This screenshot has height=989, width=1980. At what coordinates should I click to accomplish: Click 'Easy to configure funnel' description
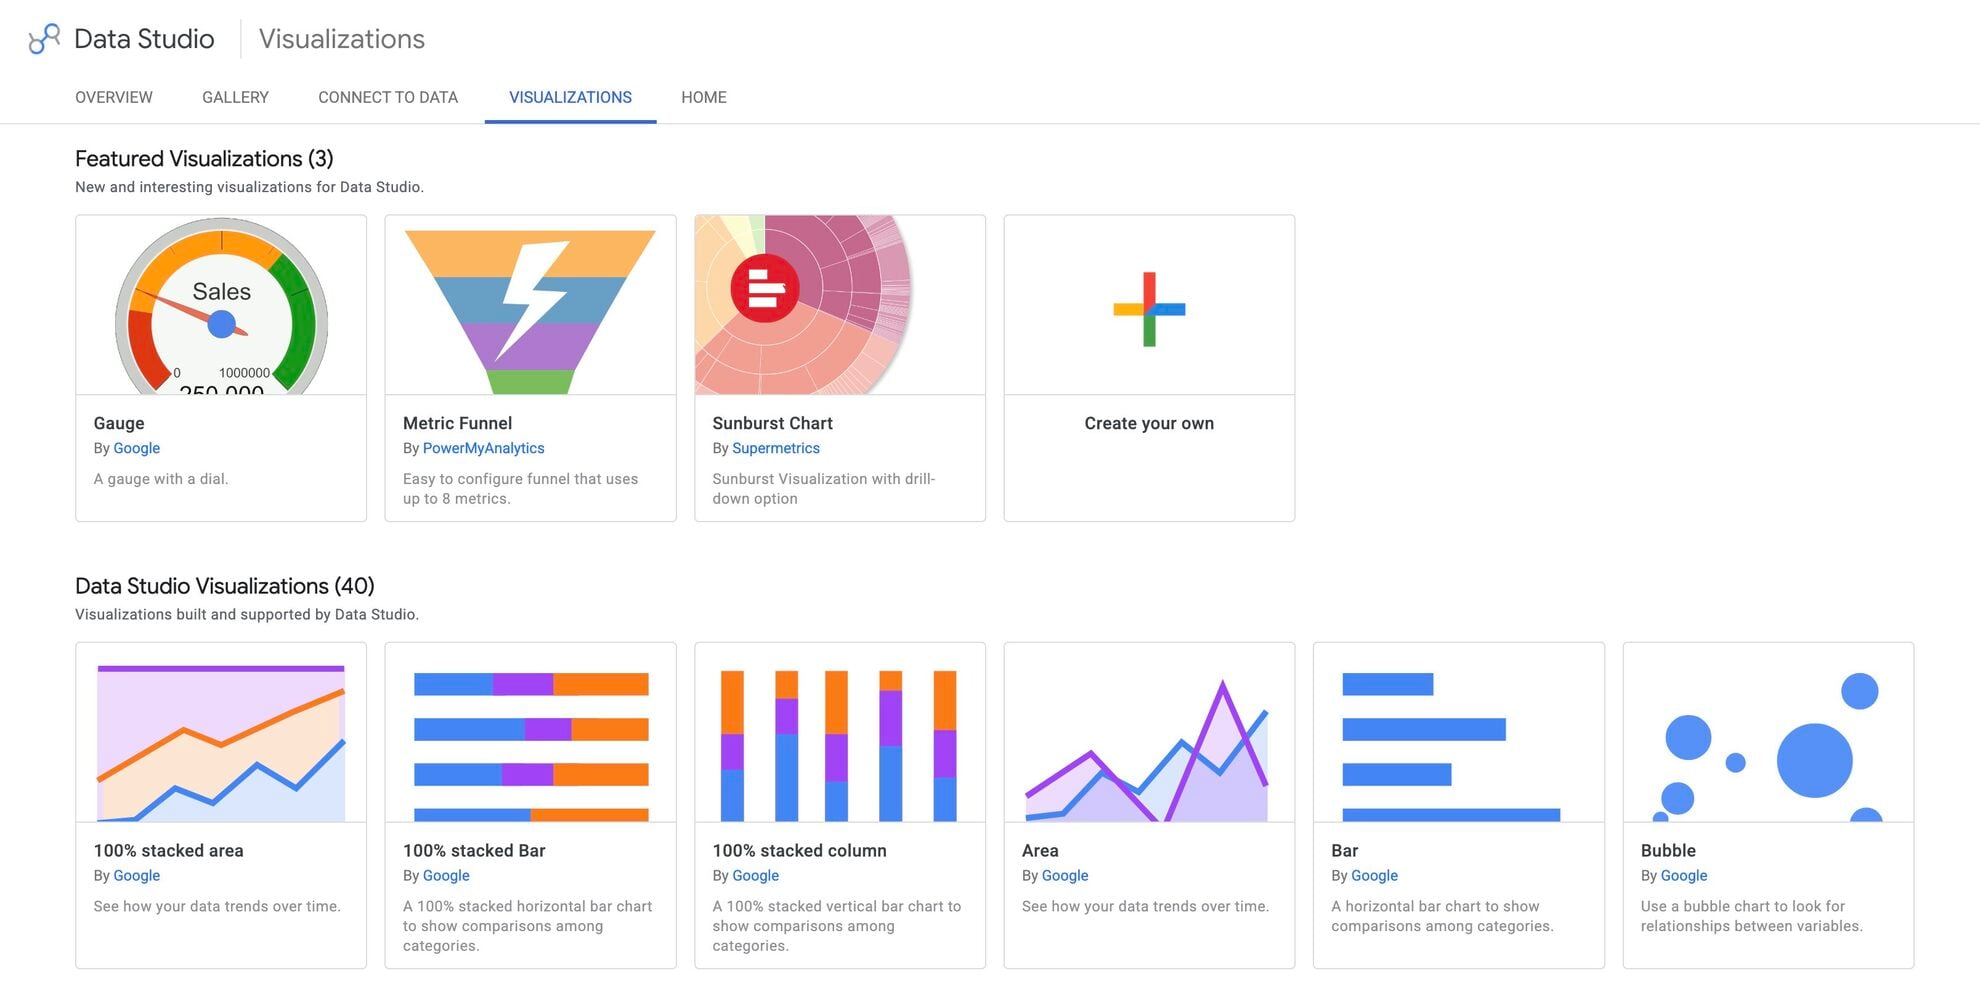point(520,489)
